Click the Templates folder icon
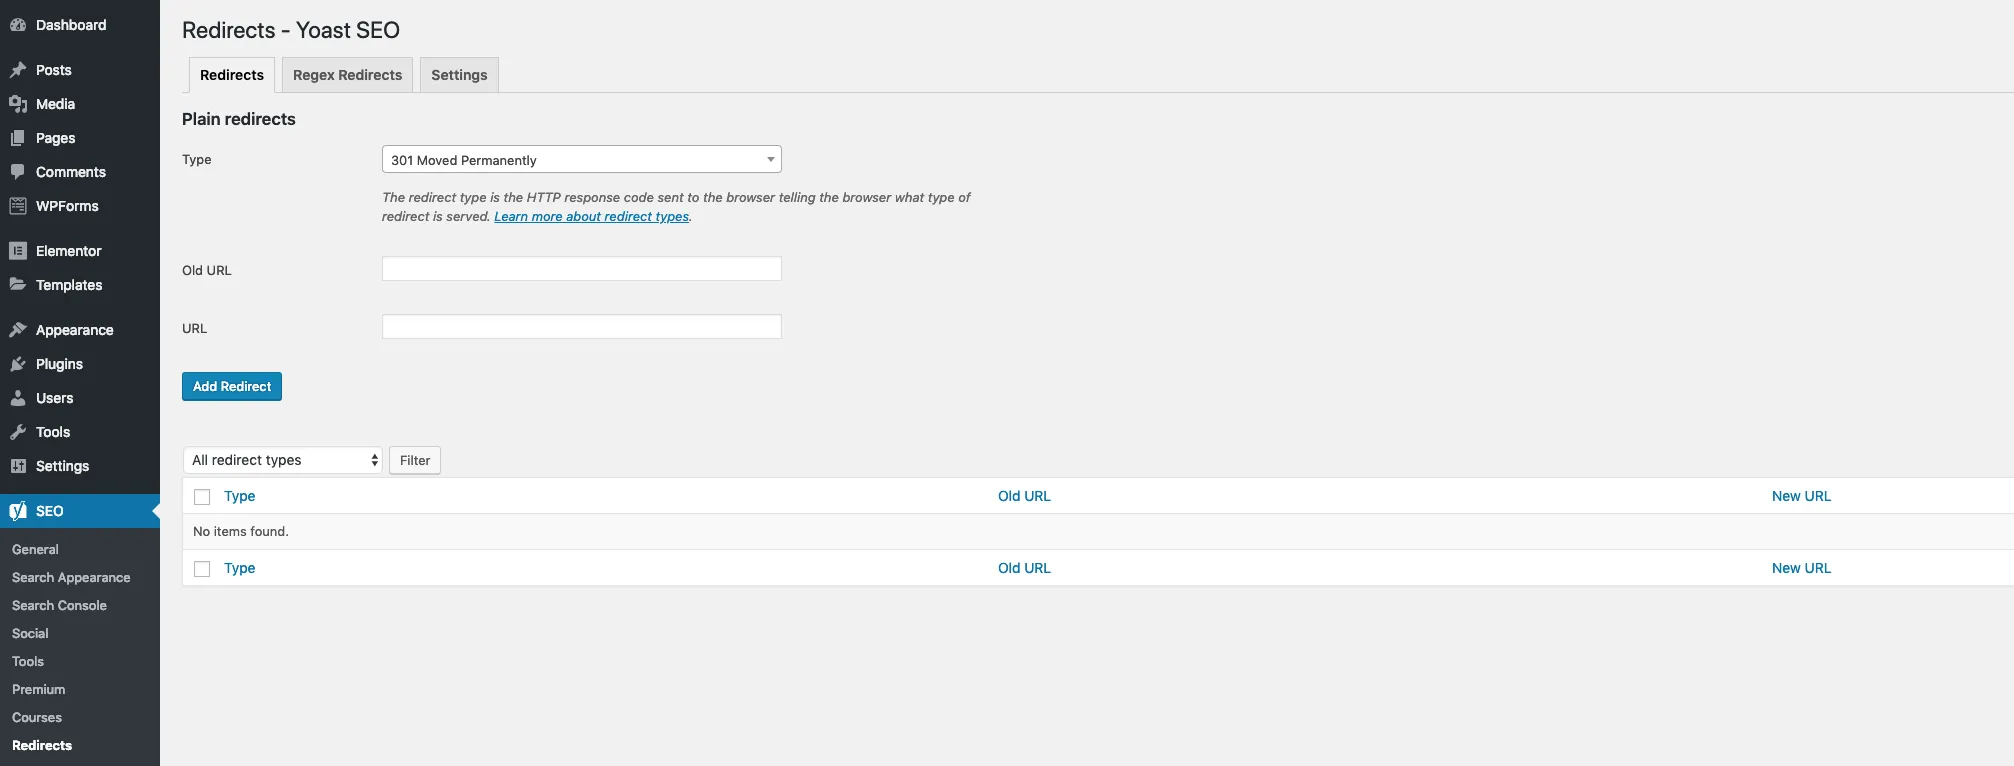Image resolution: width=2014 pixels, height=766 pixels. click(18, 285)
